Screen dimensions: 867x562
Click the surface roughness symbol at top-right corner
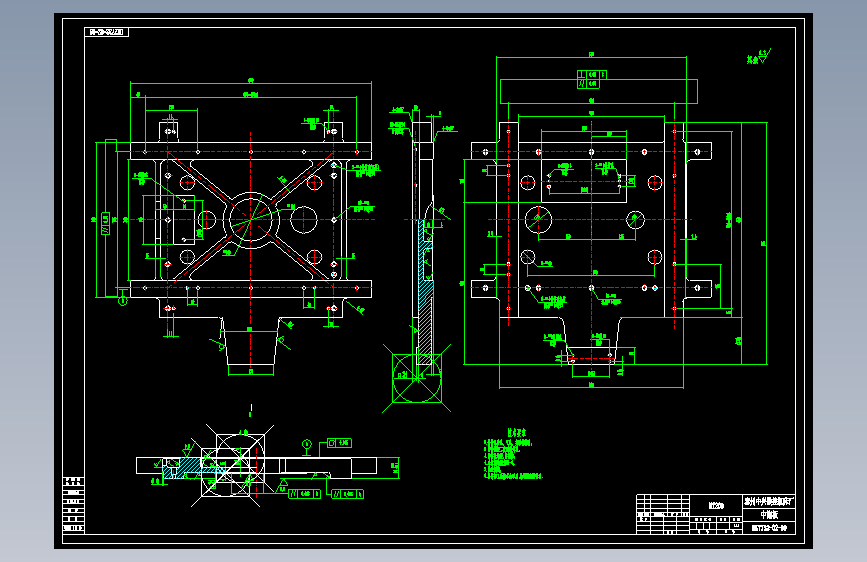(x=759, y=56)
